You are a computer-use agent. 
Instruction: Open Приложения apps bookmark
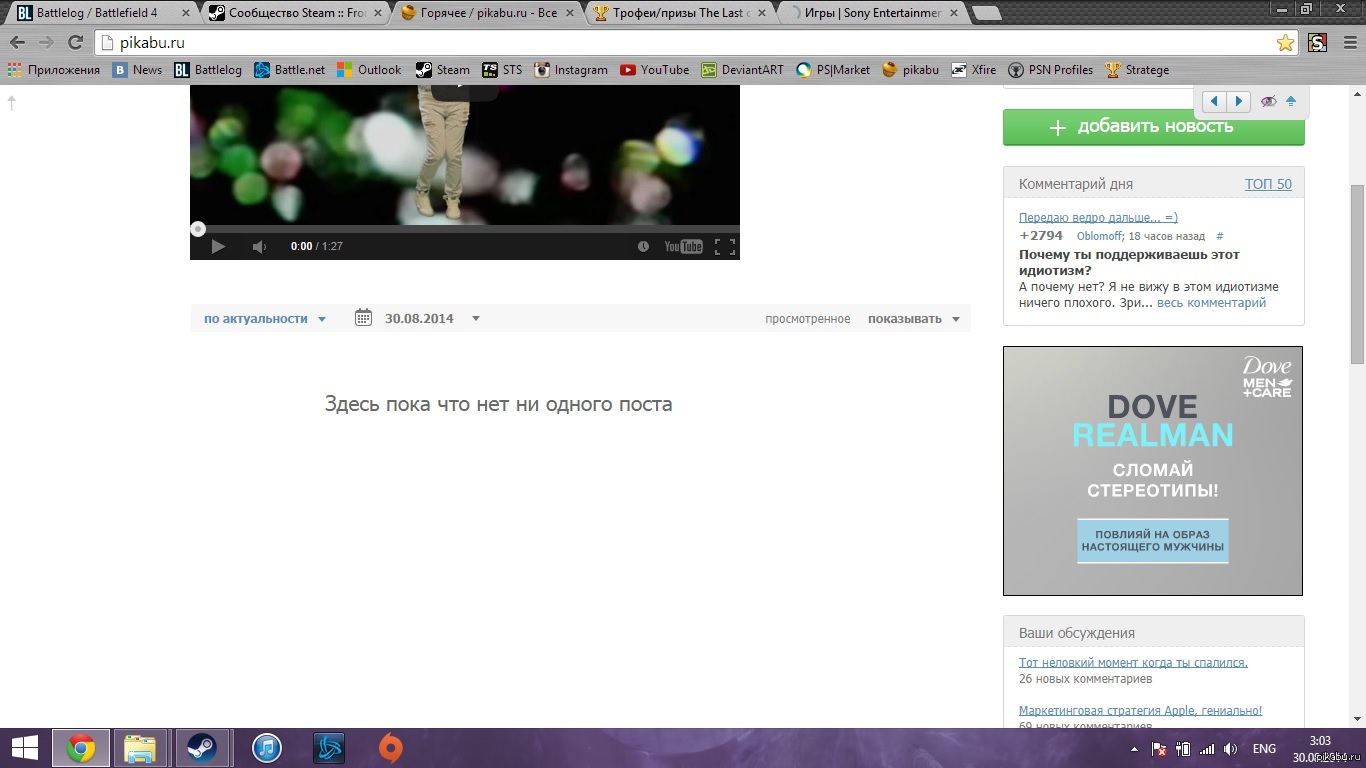point(54,70)
